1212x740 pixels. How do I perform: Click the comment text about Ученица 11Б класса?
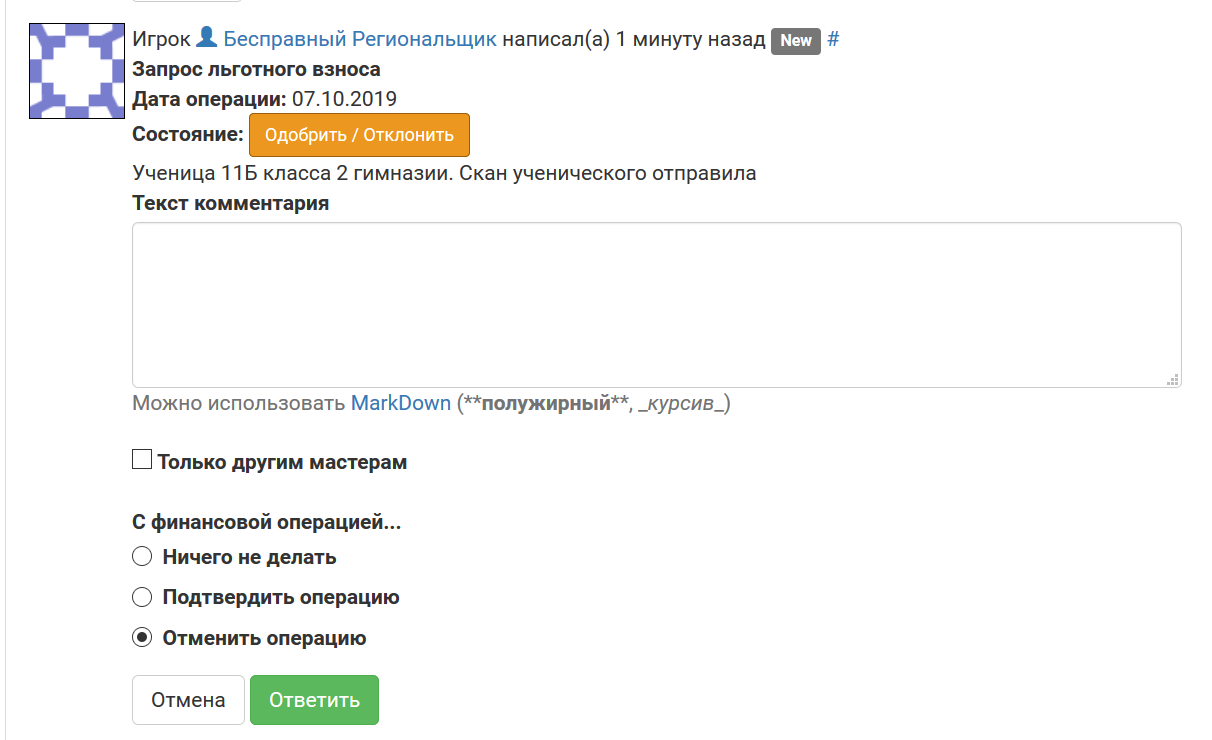pyautogui.click(x=444, y=173)
